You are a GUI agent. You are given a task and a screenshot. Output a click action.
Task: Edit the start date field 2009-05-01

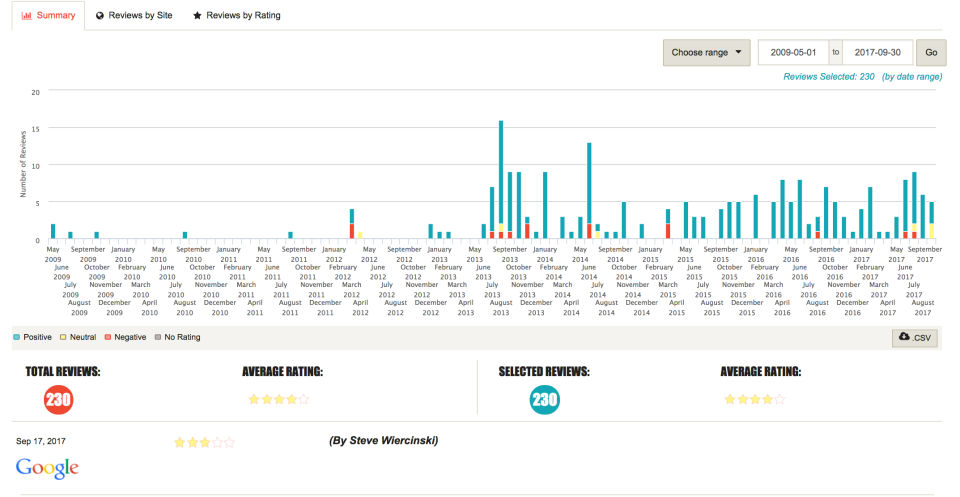point(793,53)
